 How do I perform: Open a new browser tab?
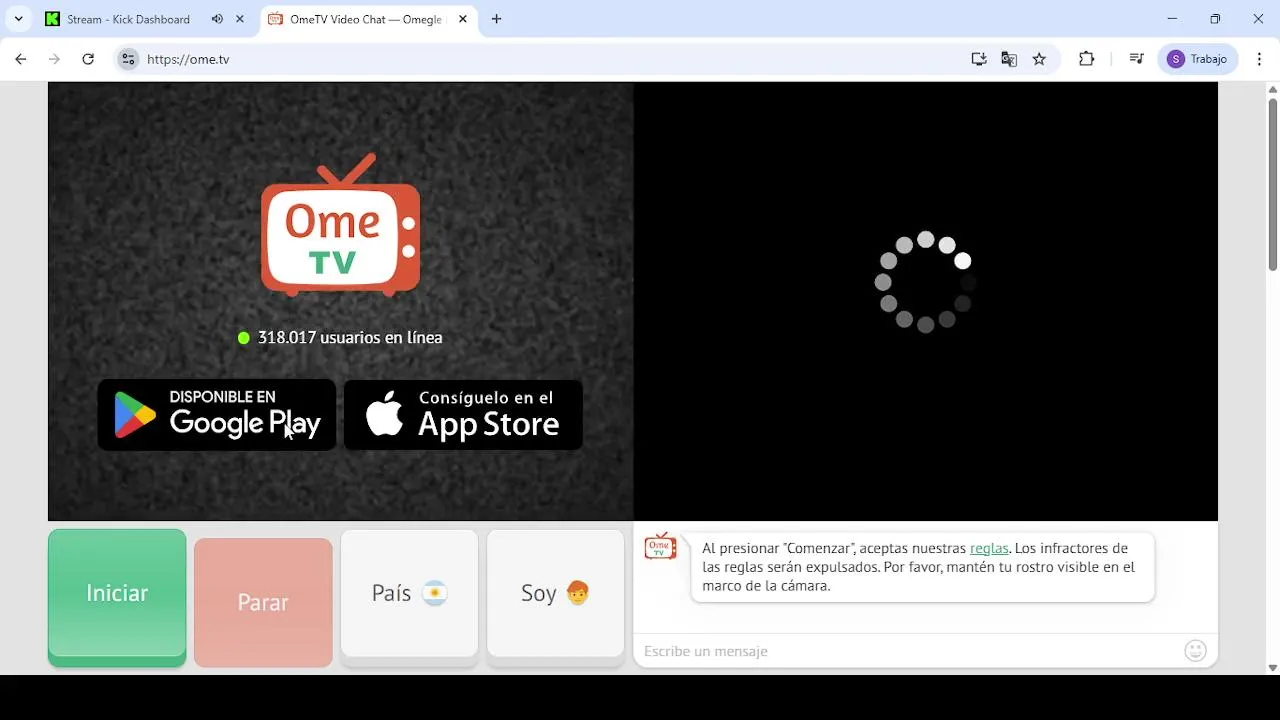(x=496, y=19)
